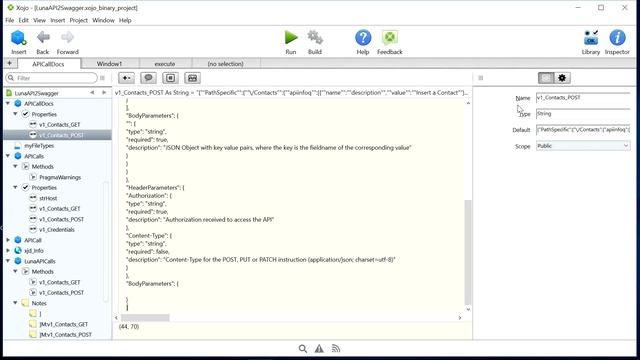The image size is (640, 360).
Task: Expand the xjd_Info tree node
Action: click(8, 251)
